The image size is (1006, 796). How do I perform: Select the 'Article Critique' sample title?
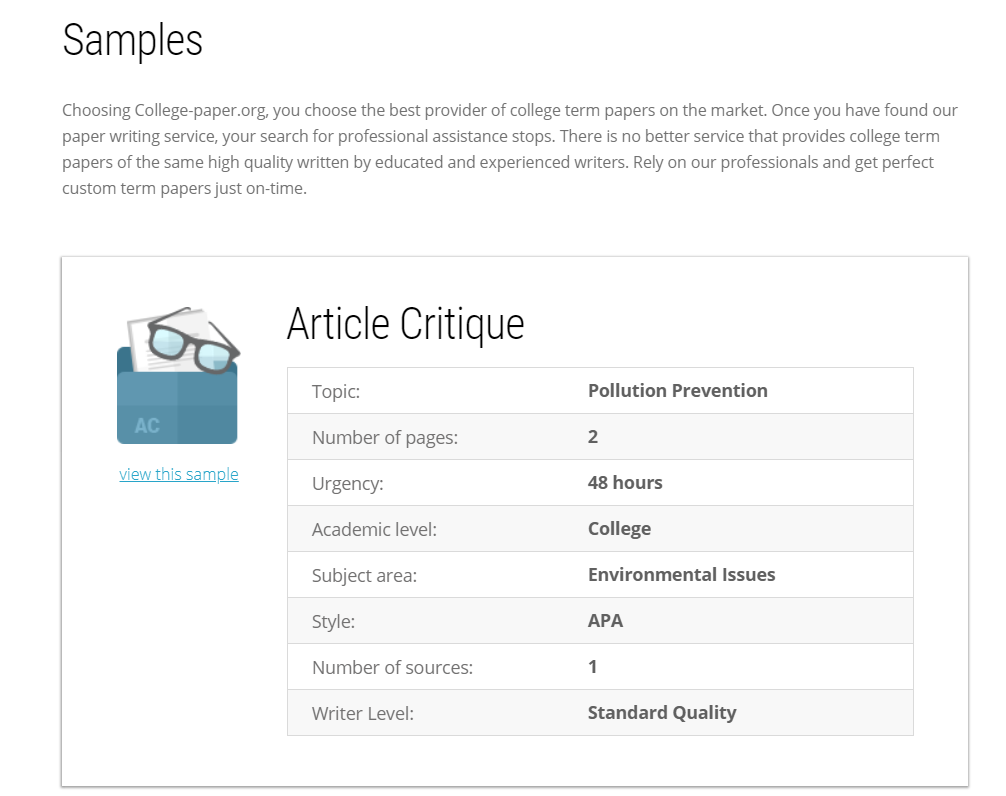[x=405, y=324]
